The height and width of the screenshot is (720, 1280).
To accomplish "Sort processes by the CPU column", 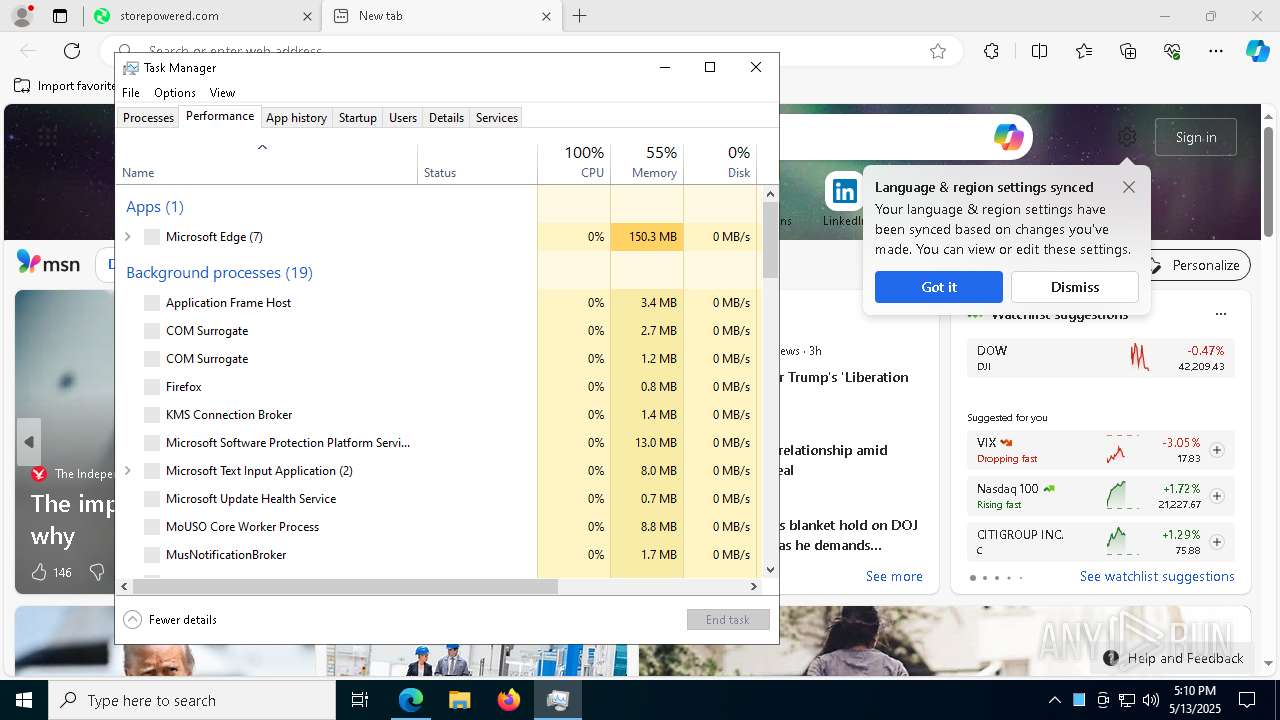I will coord(574,163).
